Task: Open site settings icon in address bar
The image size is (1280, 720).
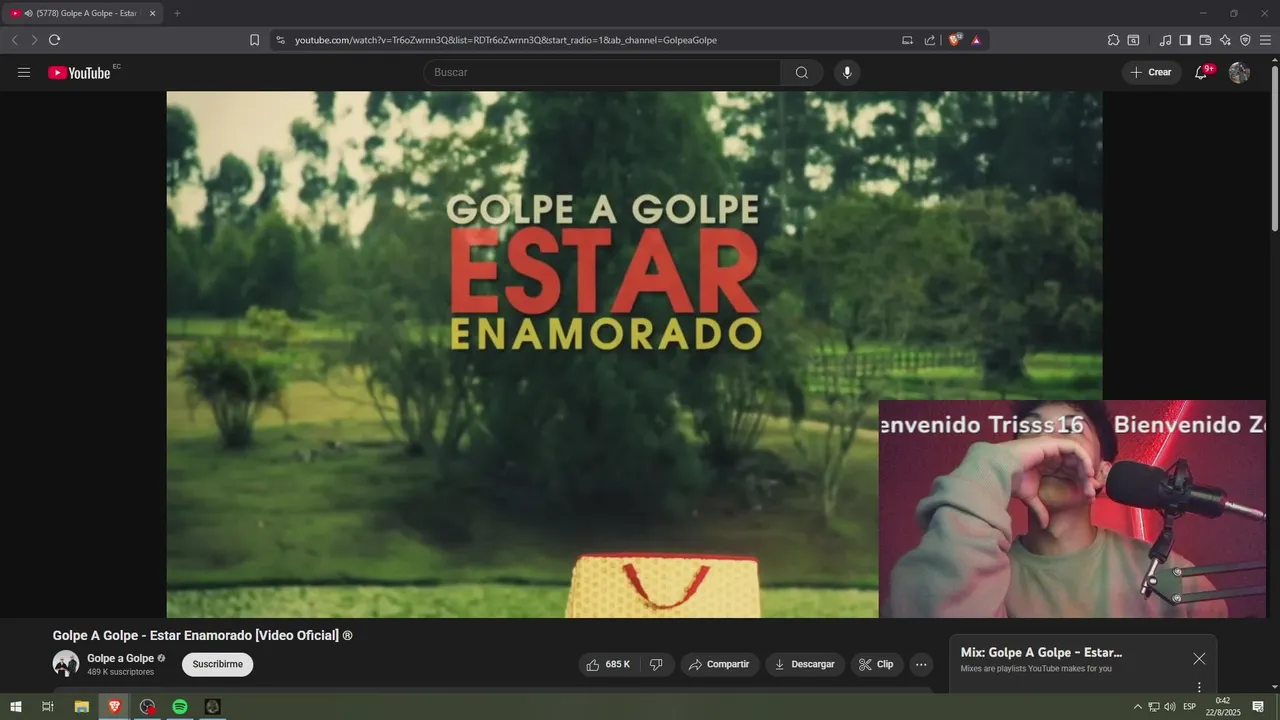Action: 280,40
